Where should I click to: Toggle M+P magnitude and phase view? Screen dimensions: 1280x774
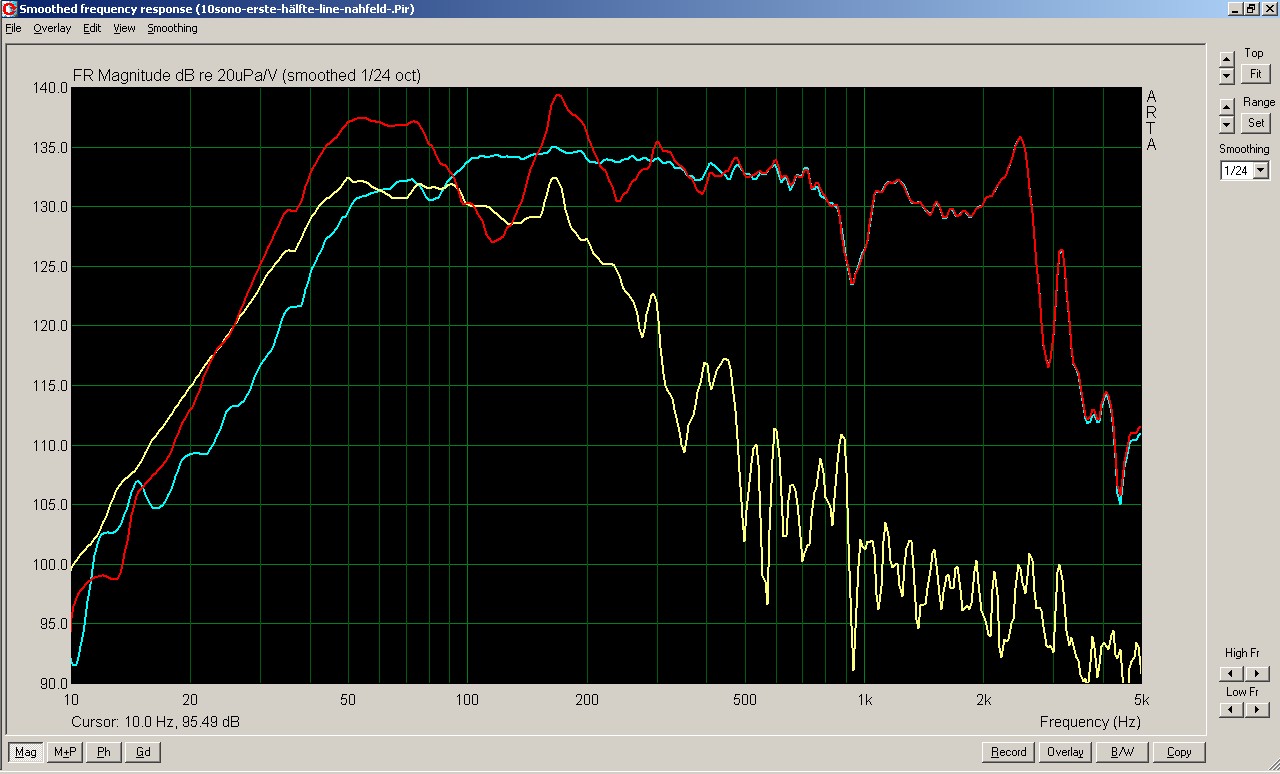point(65,752)
